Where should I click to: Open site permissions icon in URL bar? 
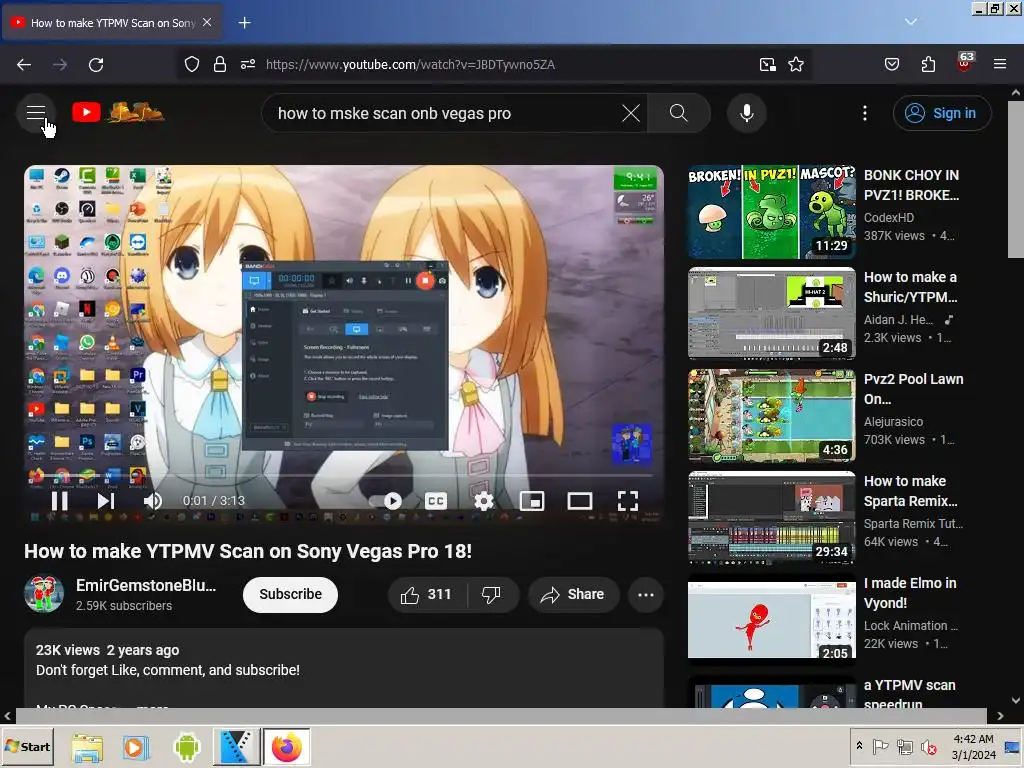coord(248,64)
